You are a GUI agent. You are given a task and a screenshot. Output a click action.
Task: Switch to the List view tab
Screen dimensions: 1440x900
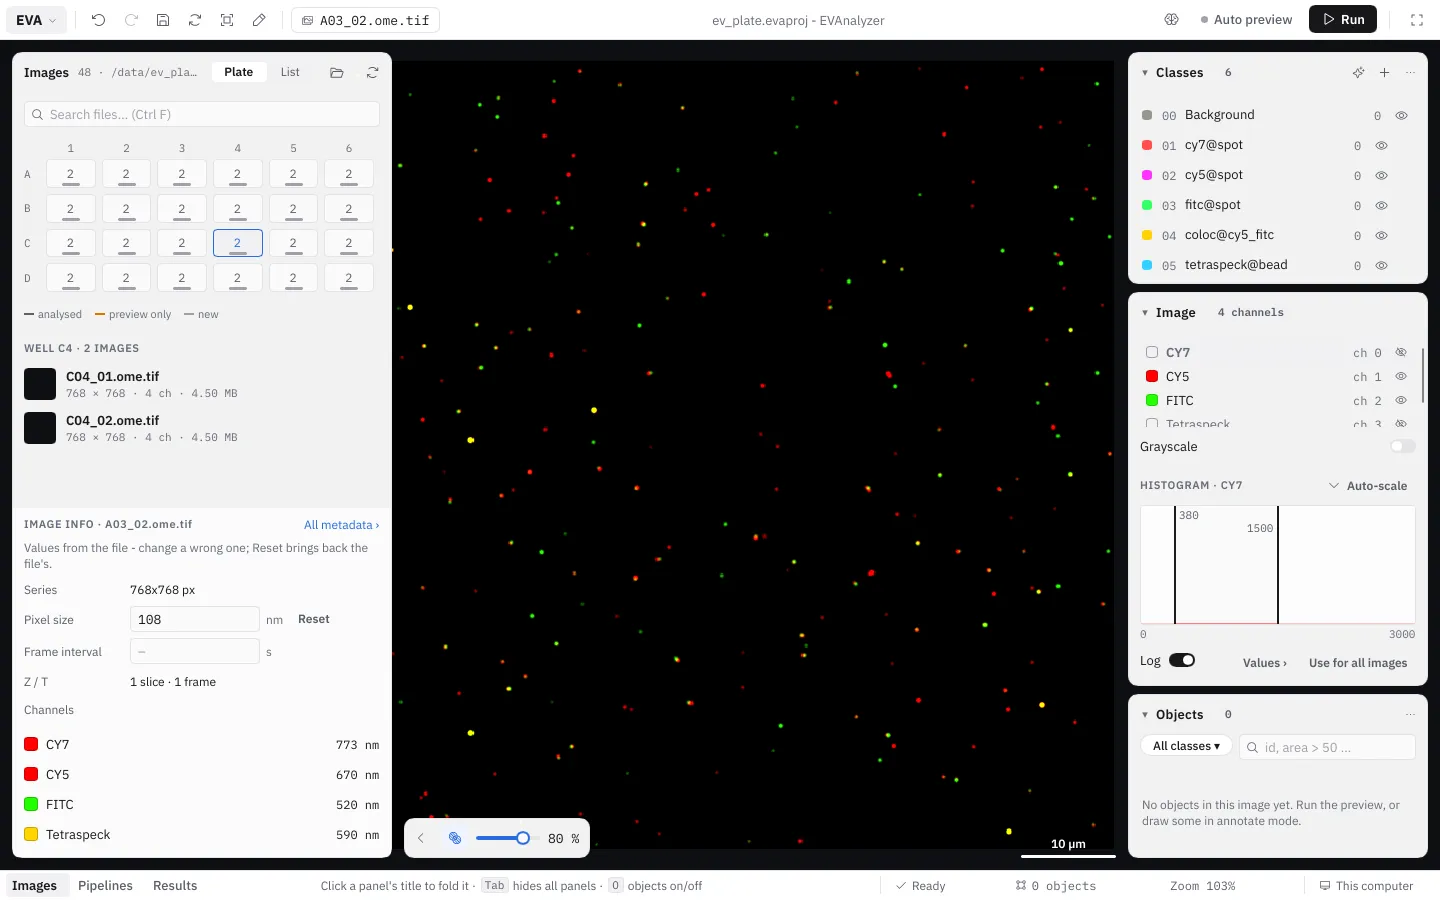290,72
